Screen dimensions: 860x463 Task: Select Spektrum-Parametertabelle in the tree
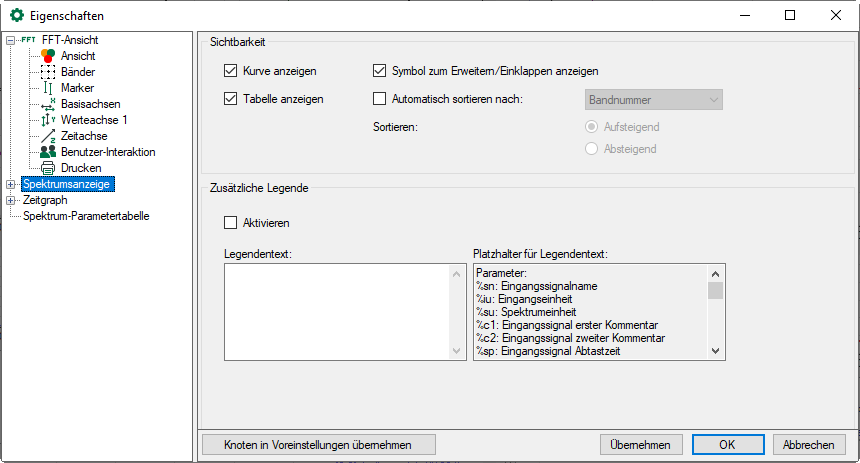[x=86, y=216]
